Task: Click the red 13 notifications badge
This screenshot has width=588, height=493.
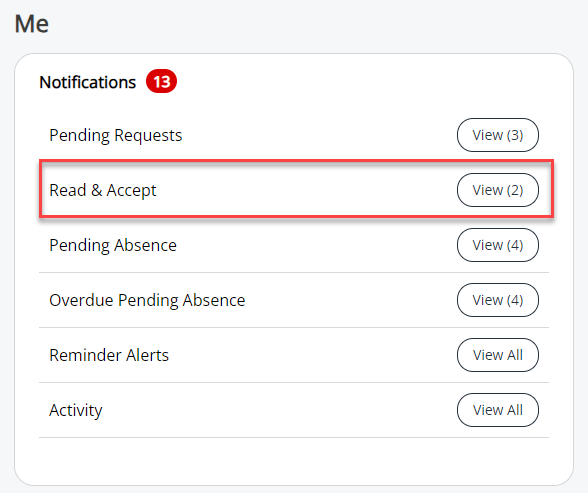Action: pyautogui.click(x=161, y=81)
